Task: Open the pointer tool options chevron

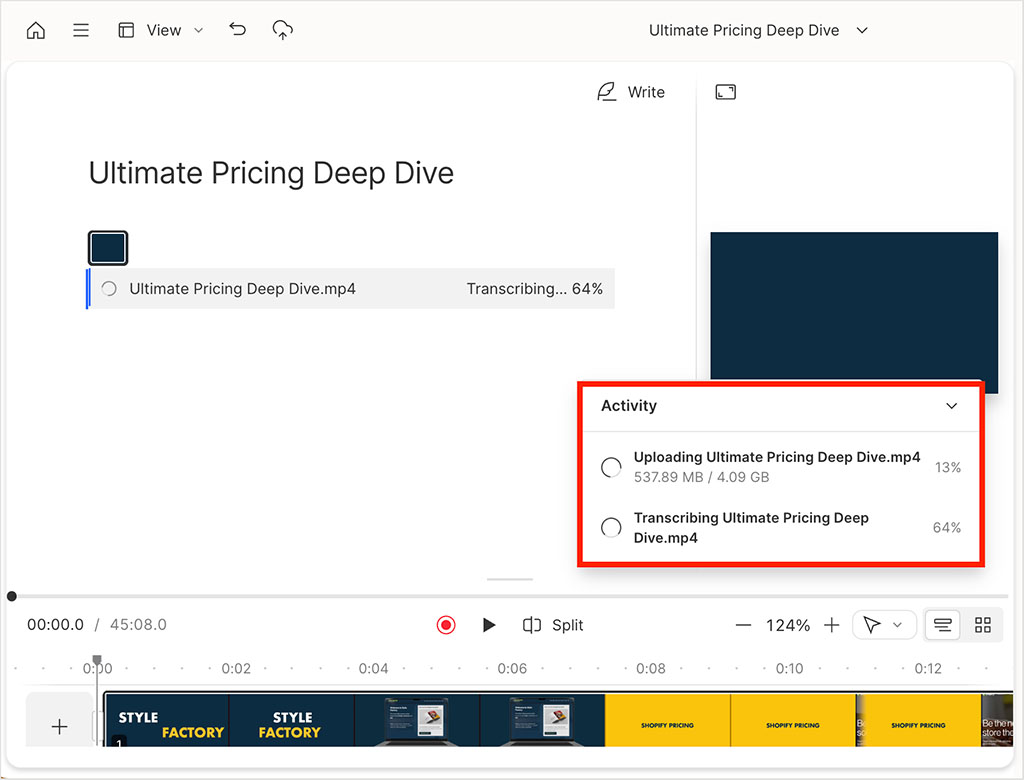Action: tap(896, 623)
